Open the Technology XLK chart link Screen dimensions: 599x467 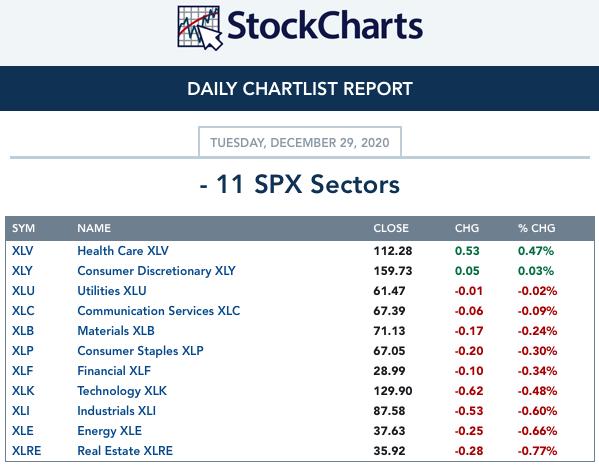122,391
